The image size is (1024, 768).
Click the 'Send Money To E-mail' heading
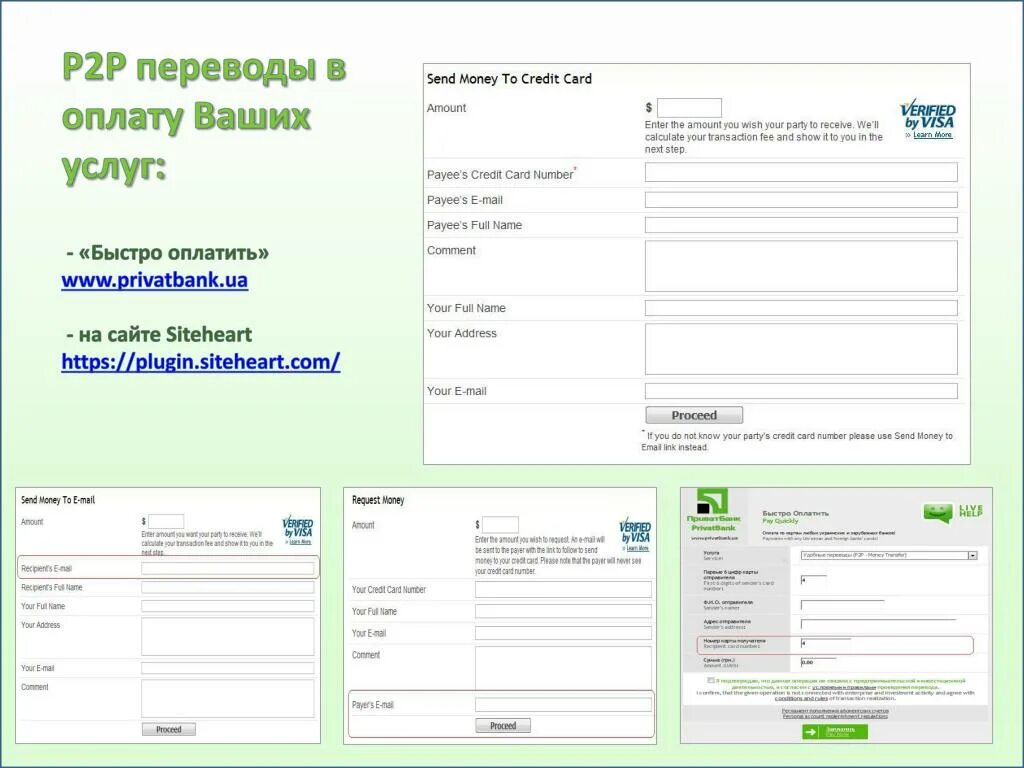tap(58, 500)
